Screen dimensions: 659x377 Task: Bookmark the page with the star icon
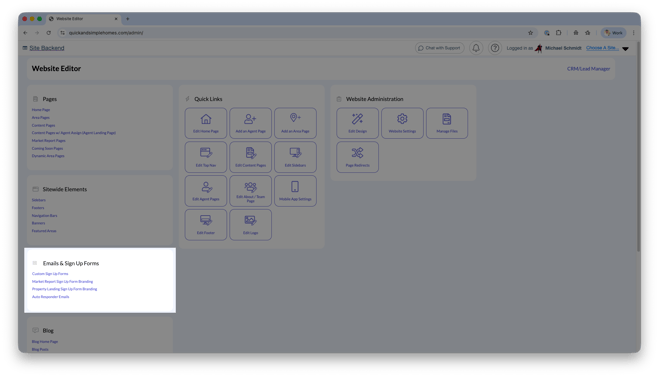(x=530, y=33)
